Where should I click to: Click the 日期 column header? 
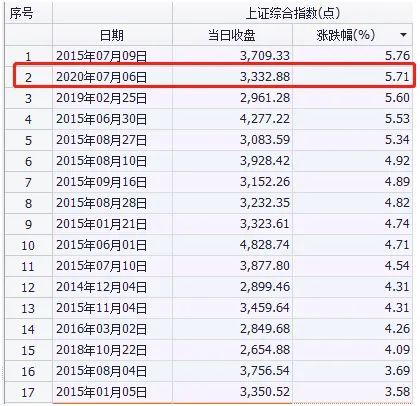(112, 35)
